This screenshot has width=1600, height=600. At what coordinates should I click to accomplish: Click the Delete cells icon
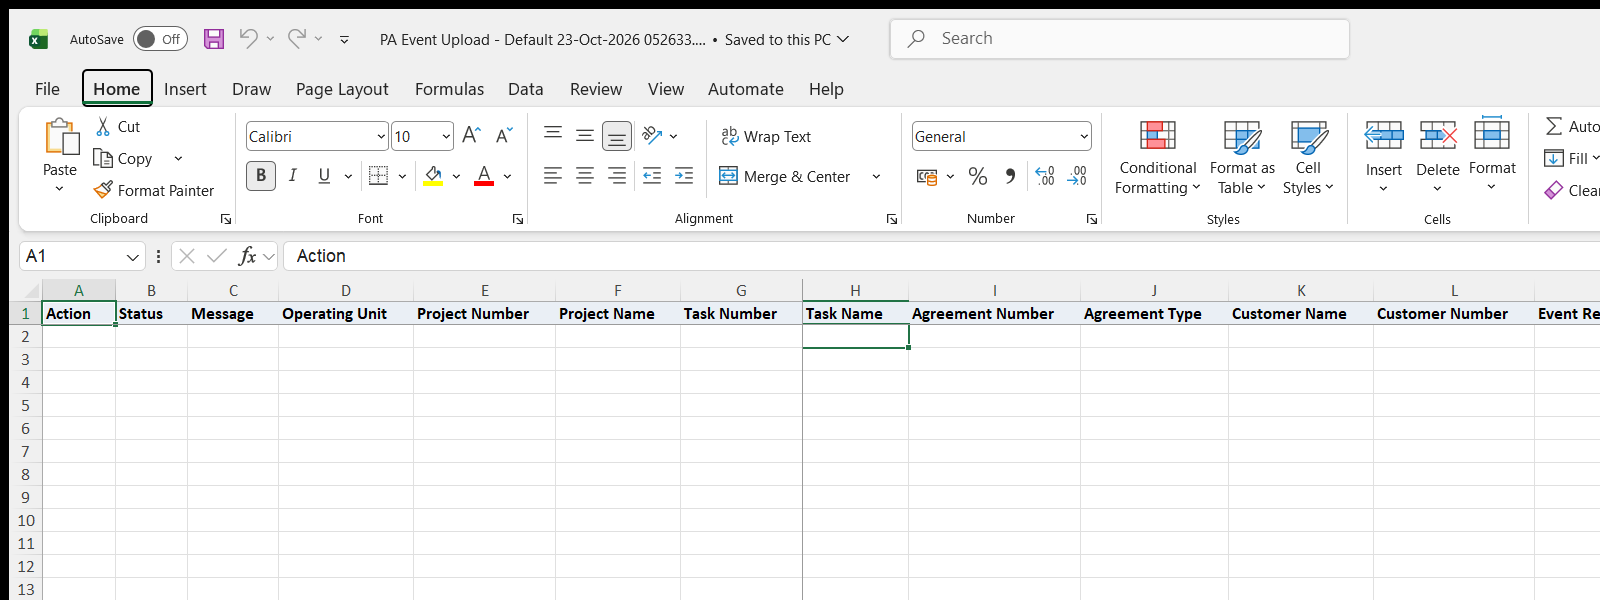pos(1438,135)
